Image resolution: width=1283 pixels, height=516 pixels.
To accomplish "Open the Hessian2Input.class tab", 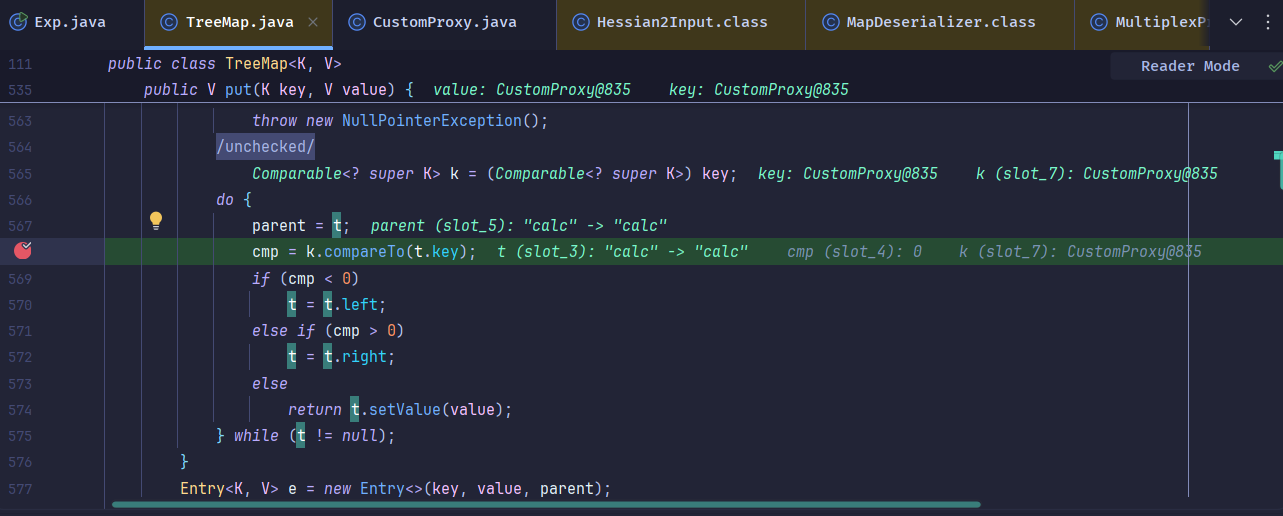I will tap(682, 22).
